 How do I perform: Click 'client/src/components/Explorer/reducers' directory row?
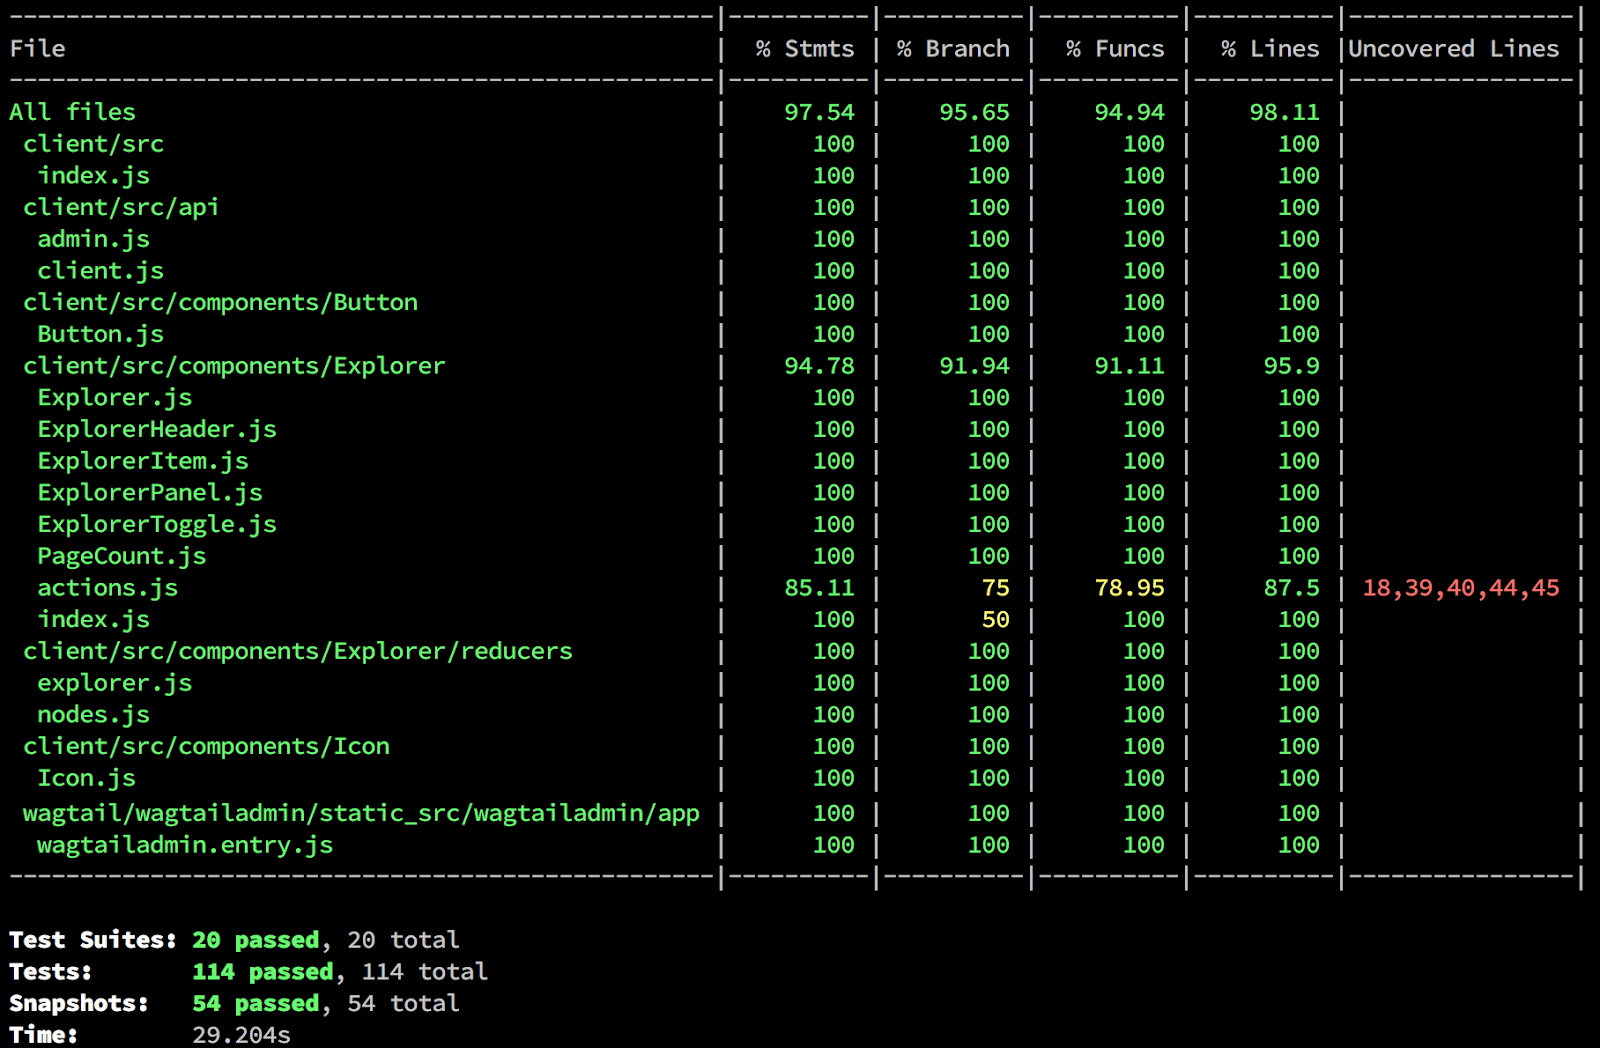click(298, 651)
